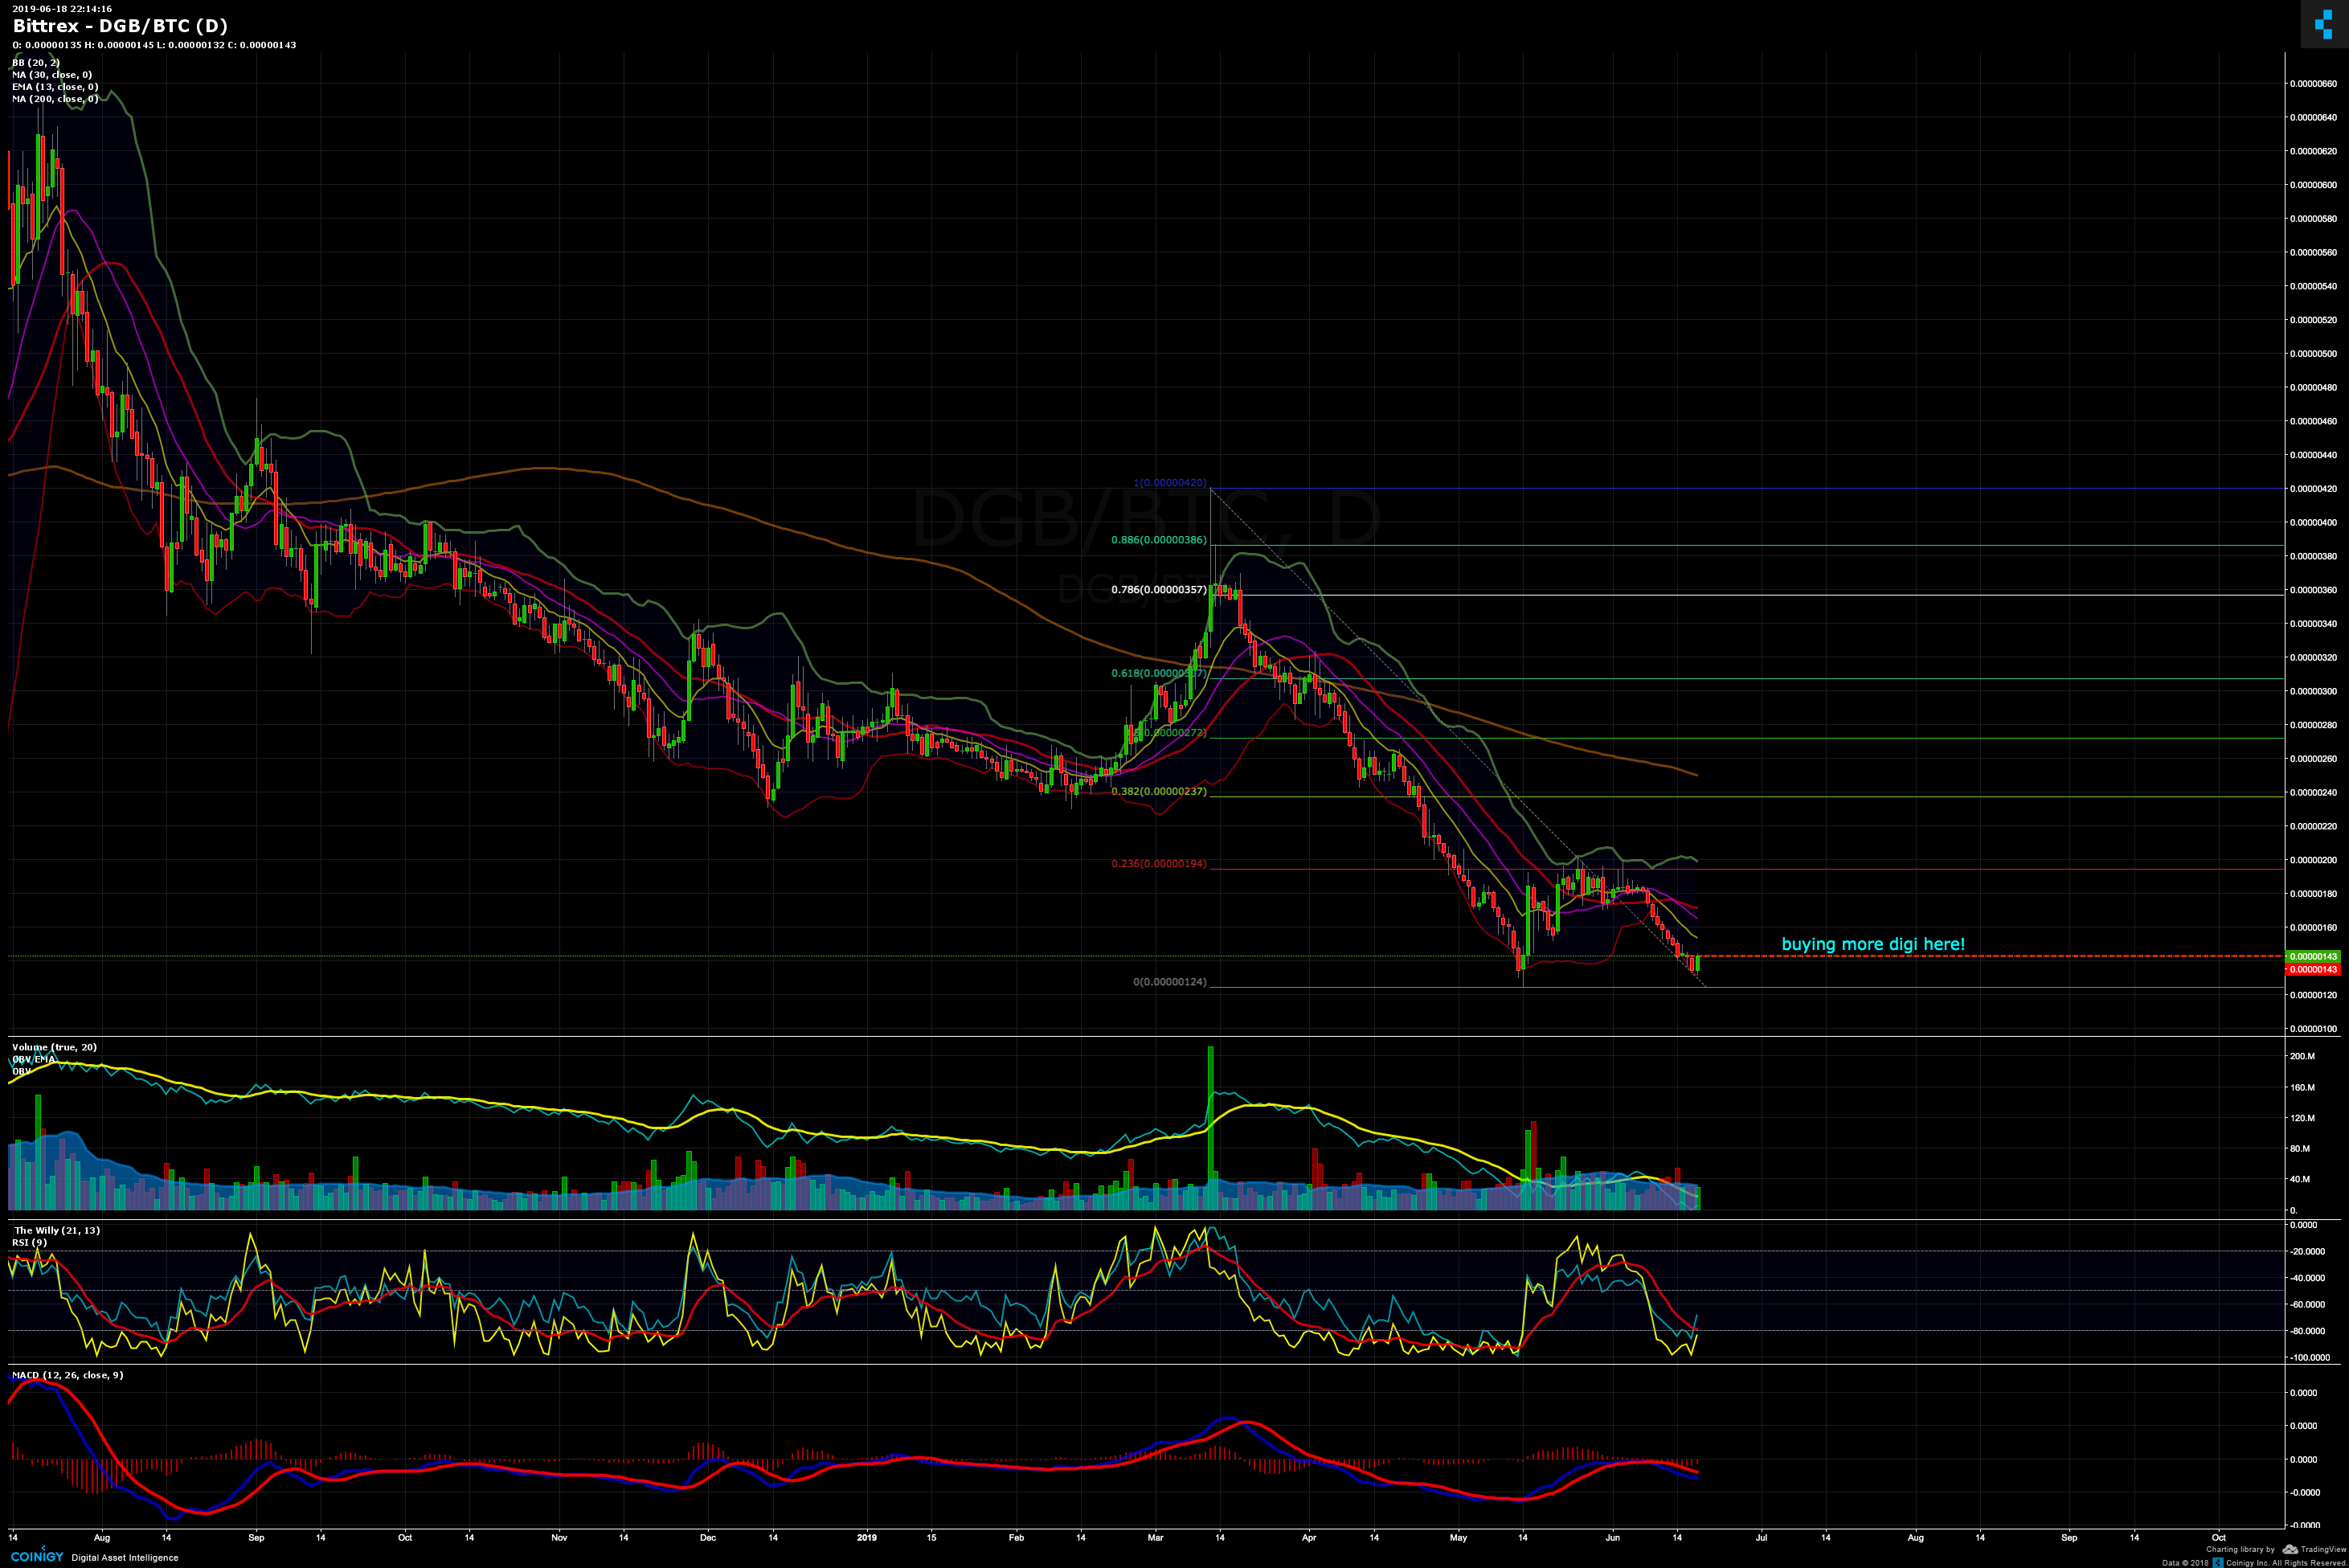Open the Bittrex - DGB/BTC (D) chart title
The width and height of the screenshot is (2349, 1568).
[120, 26]
